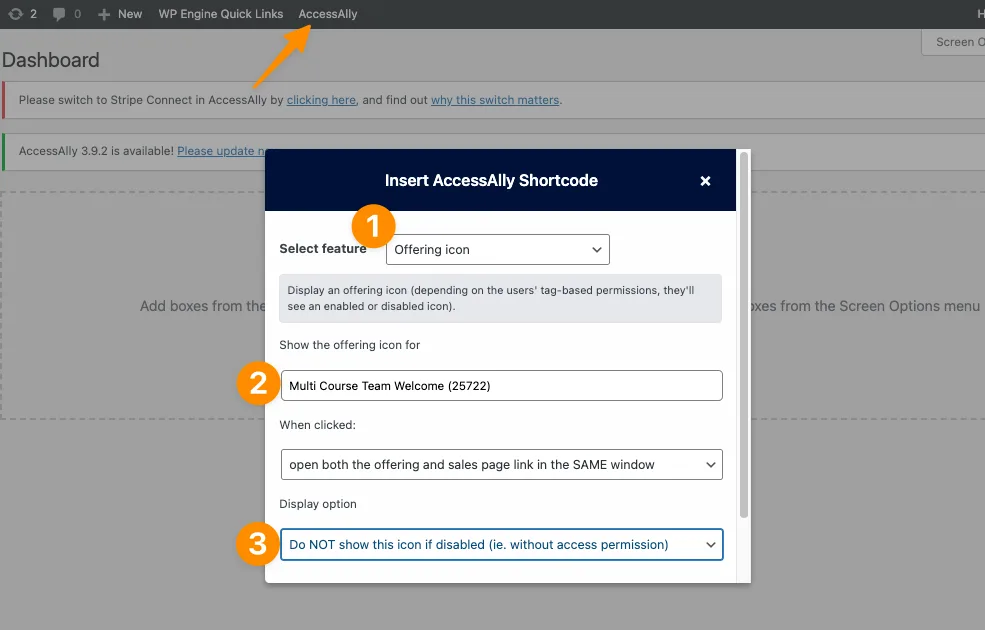Image resolution: width=985 pixels, height=630 pixels.
Task: Open the Select feature dropdown
Action: click(x=497, y=249)
